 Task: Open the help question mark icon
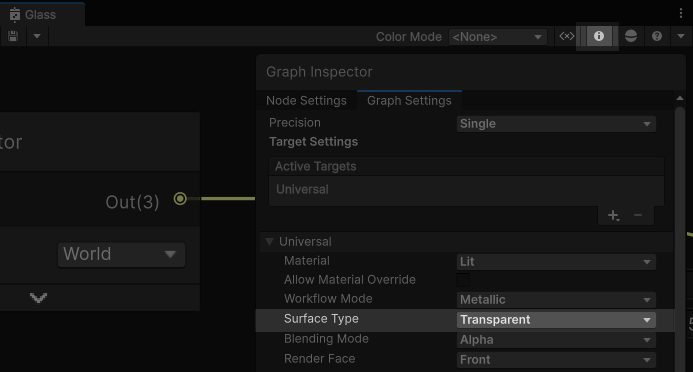[x=657, y=36]
